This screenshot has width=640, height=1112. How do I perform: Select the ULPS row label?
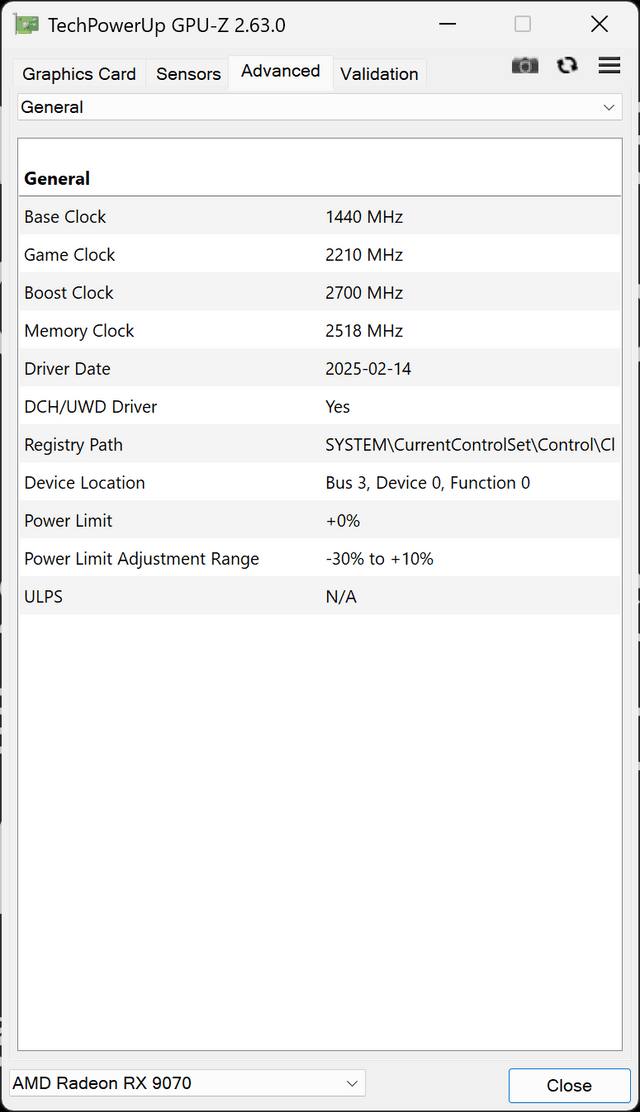pos(43,597)
